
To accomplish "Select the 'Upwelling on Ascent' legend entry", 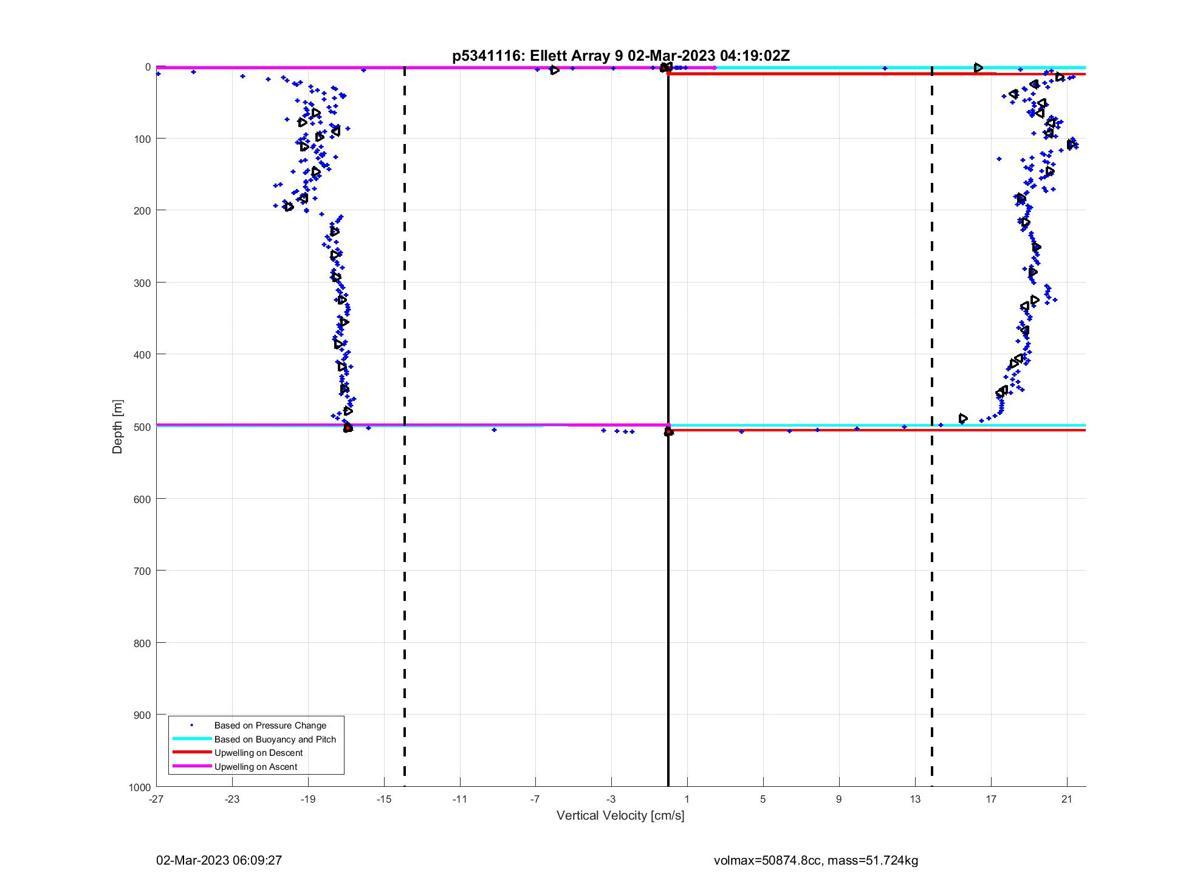I will (256, 766).
